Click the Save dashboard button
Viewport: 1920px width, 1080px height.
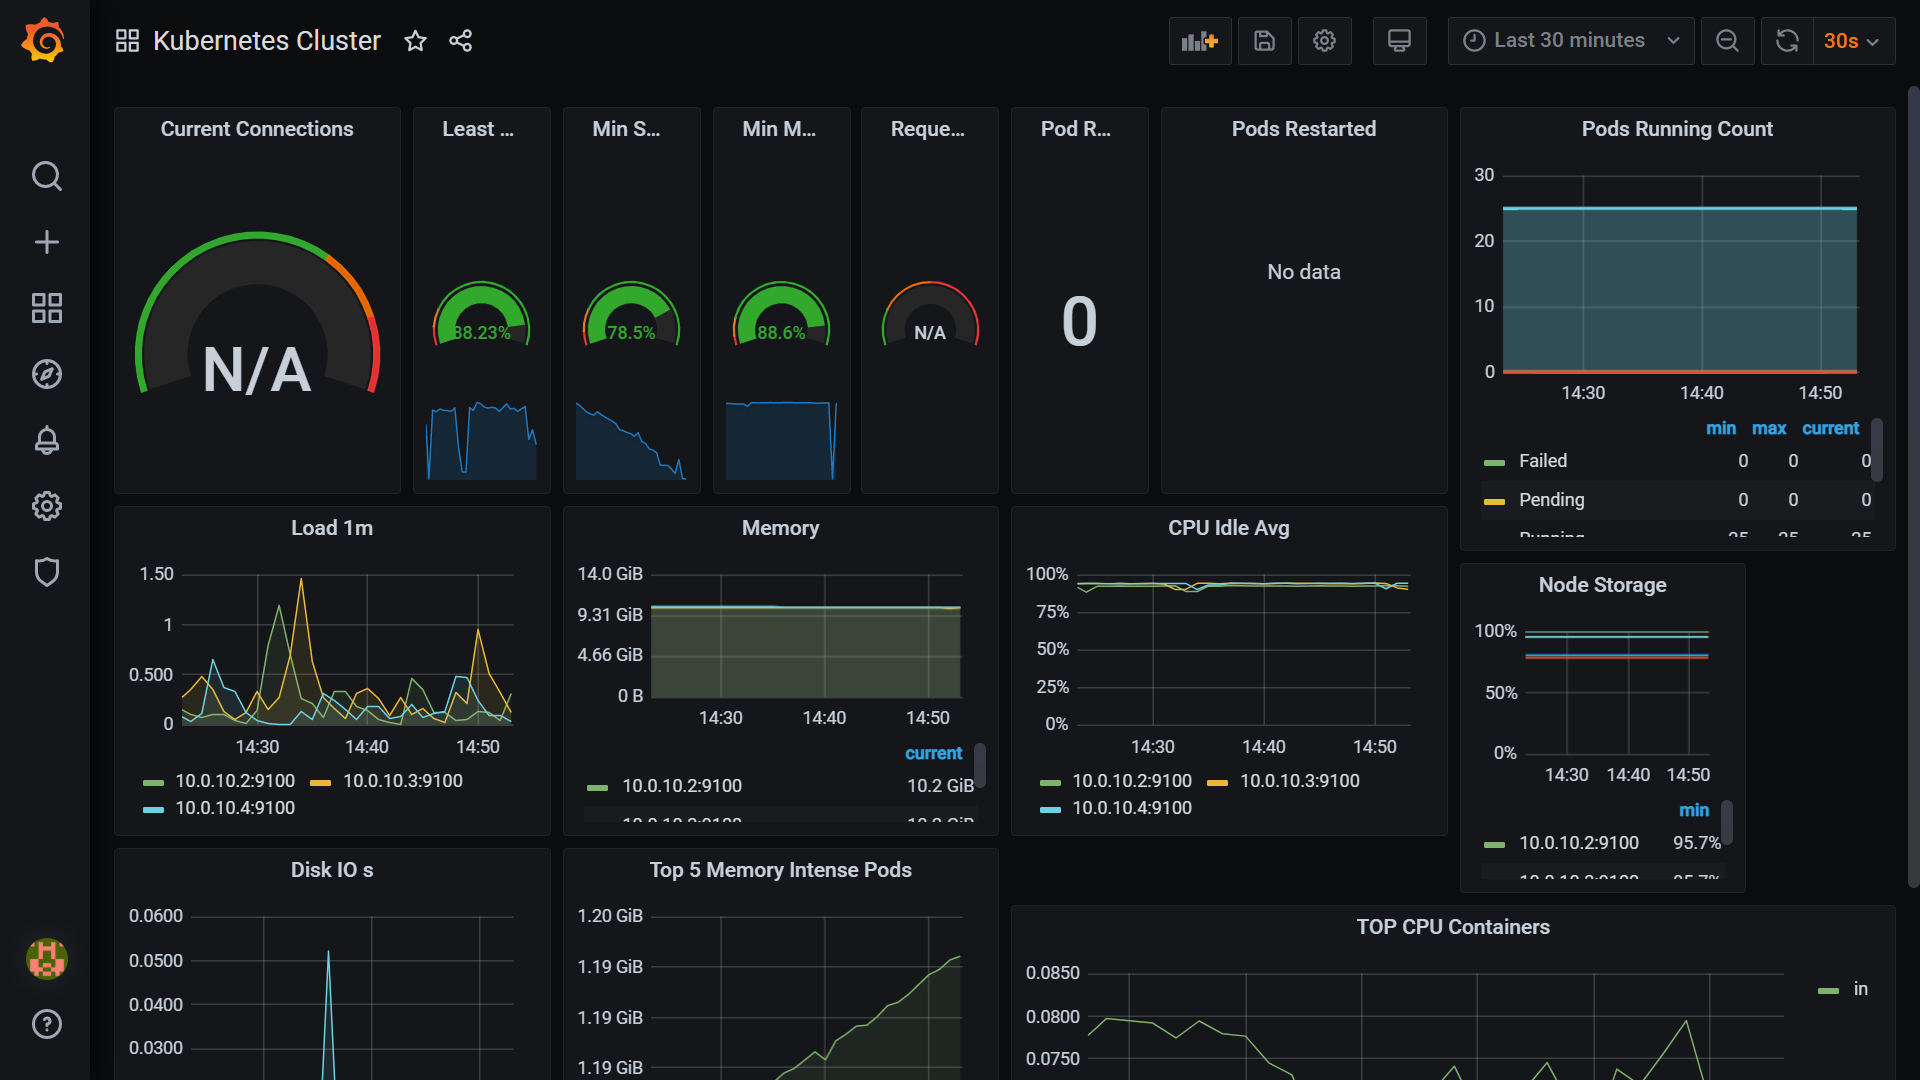tap(1264, 41)
